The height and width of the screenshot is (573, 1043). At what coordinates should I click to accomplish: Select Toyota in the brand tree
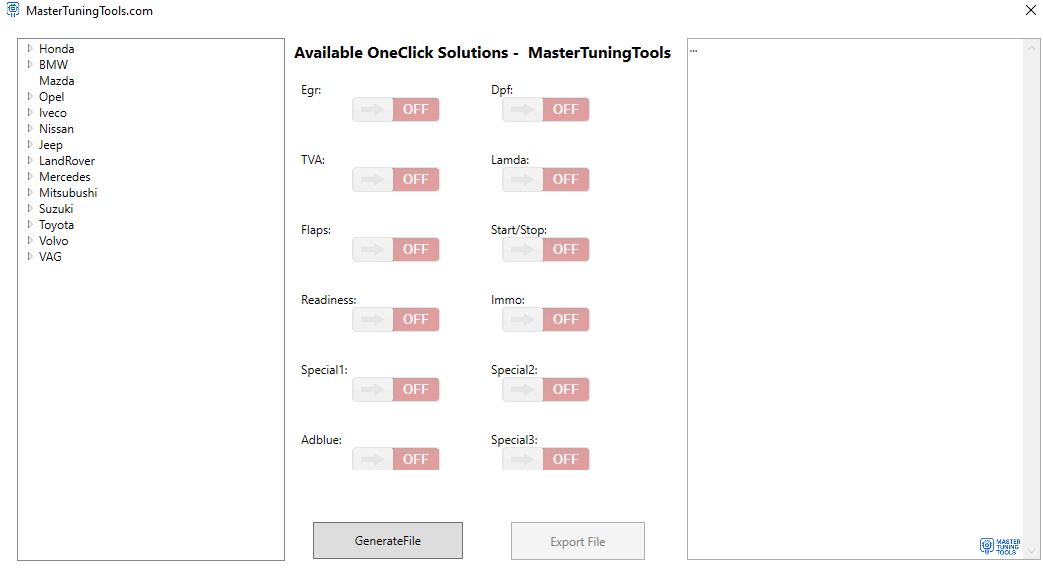pos(56,225)
